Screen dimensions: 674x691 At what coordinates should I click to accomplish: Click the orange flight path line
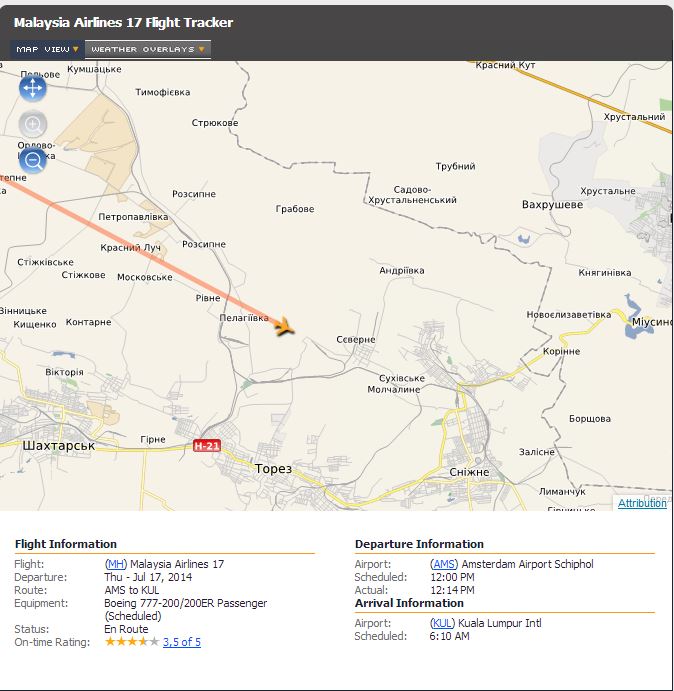point(150,256)
